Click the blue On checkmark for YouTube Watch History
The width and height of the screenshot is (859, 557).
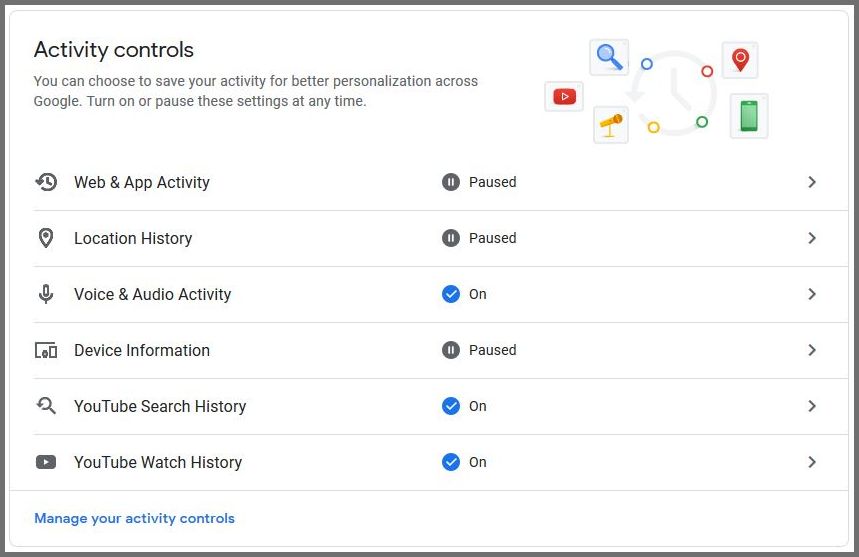(x=451, y=462)
